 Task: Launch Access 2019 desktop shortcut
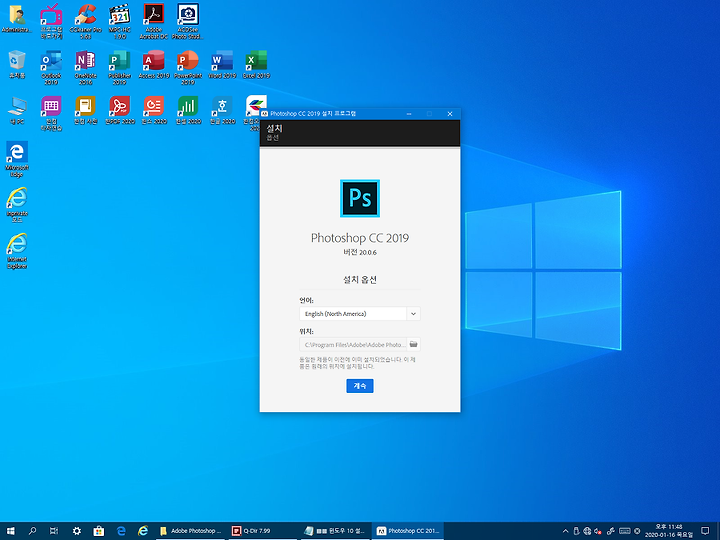click(154, 64)
